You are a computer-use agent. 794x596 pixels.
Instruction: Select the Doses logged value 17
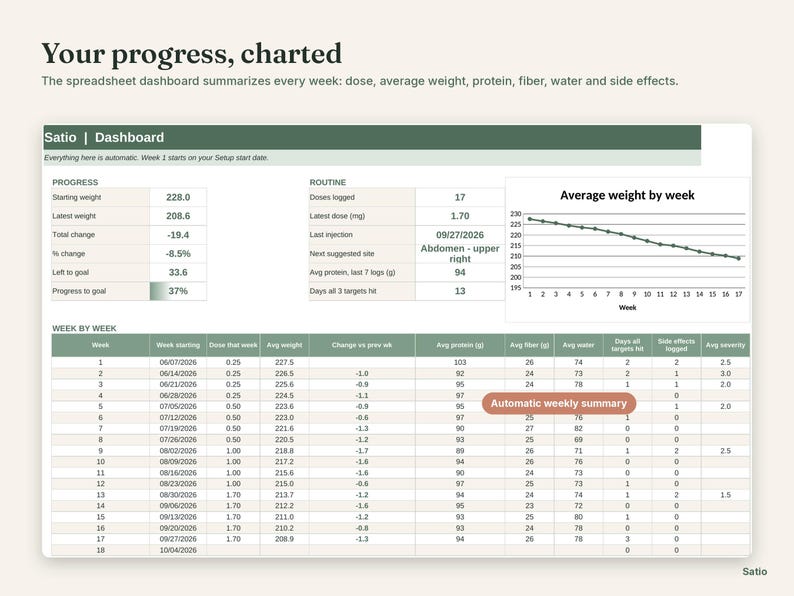(460, 197)
